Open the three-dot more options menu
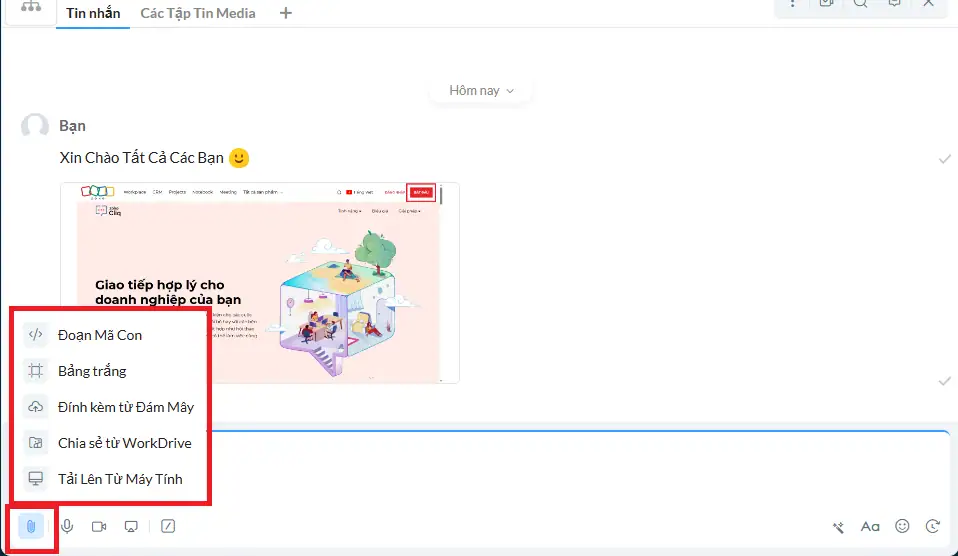This screenshot has height=556, width=958. point(792,4)
